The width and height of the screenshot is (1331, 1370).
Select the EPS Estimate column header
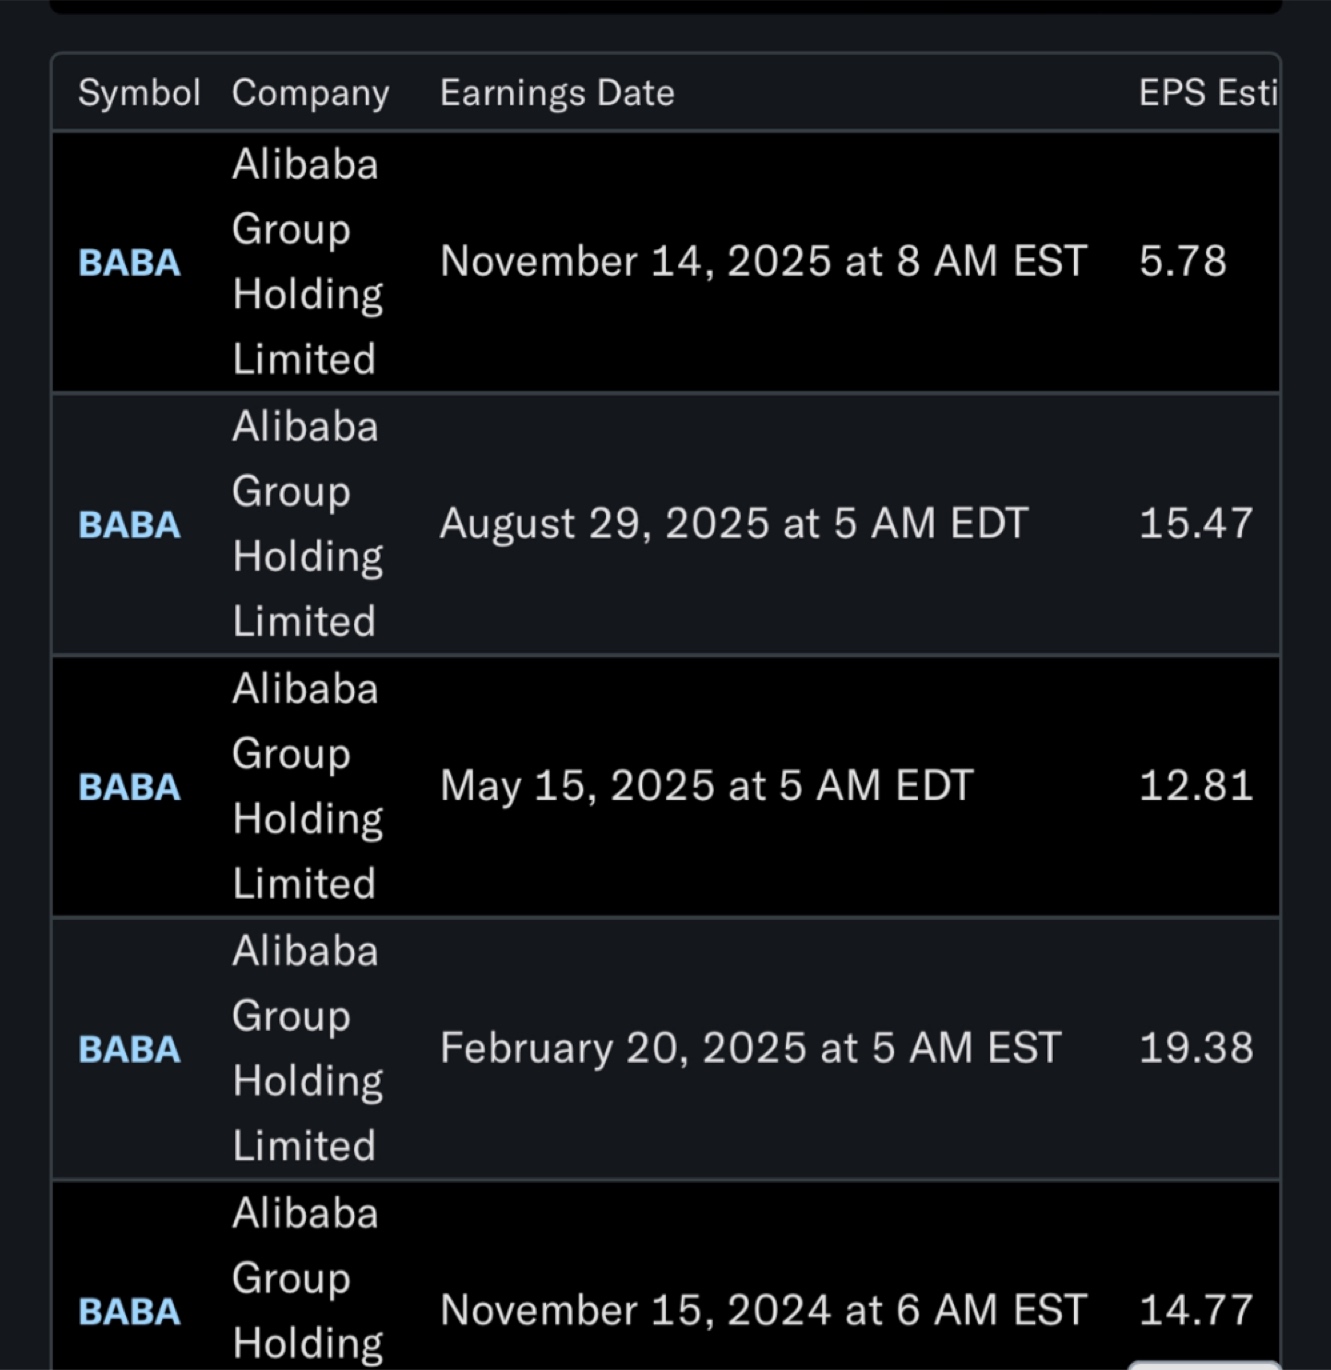coord(1207,93)
